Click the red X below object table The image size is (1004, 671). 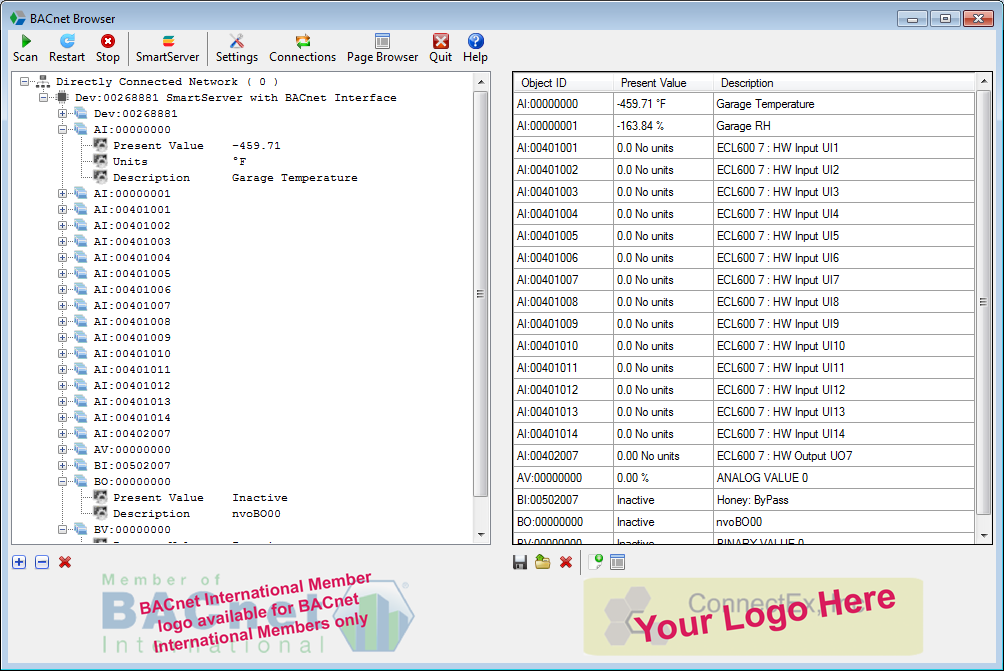565,562
